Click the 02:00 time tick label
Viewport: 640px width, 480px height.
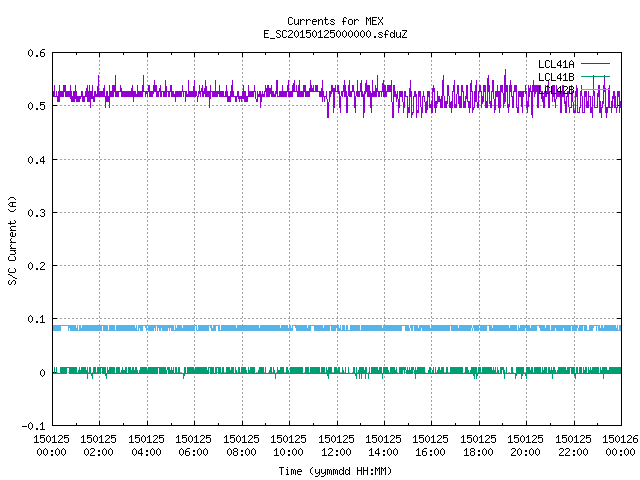[98, 452]
